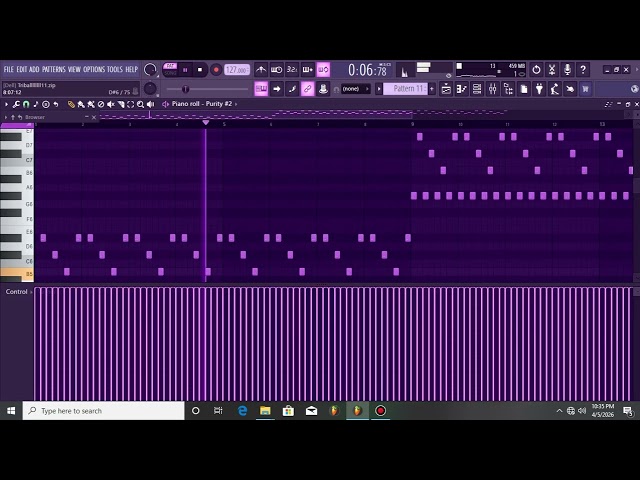Toggle the metronome
Image resolution: width=640 pixels, height=480 pixels.
pos(261,70)
